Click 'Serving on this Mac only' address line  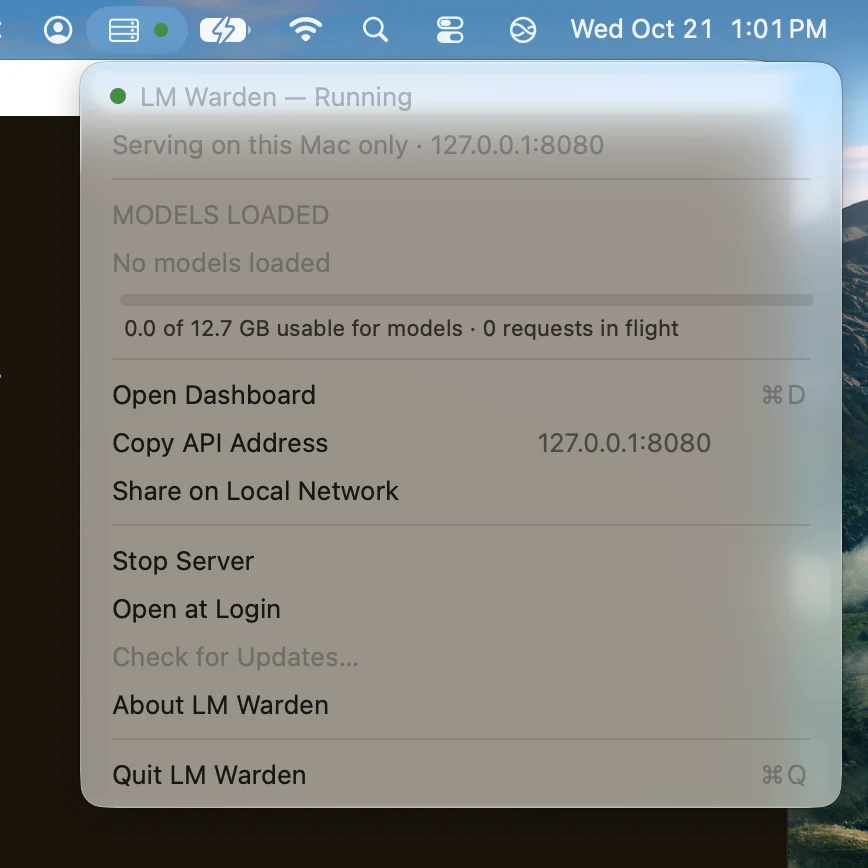point(358,145)
